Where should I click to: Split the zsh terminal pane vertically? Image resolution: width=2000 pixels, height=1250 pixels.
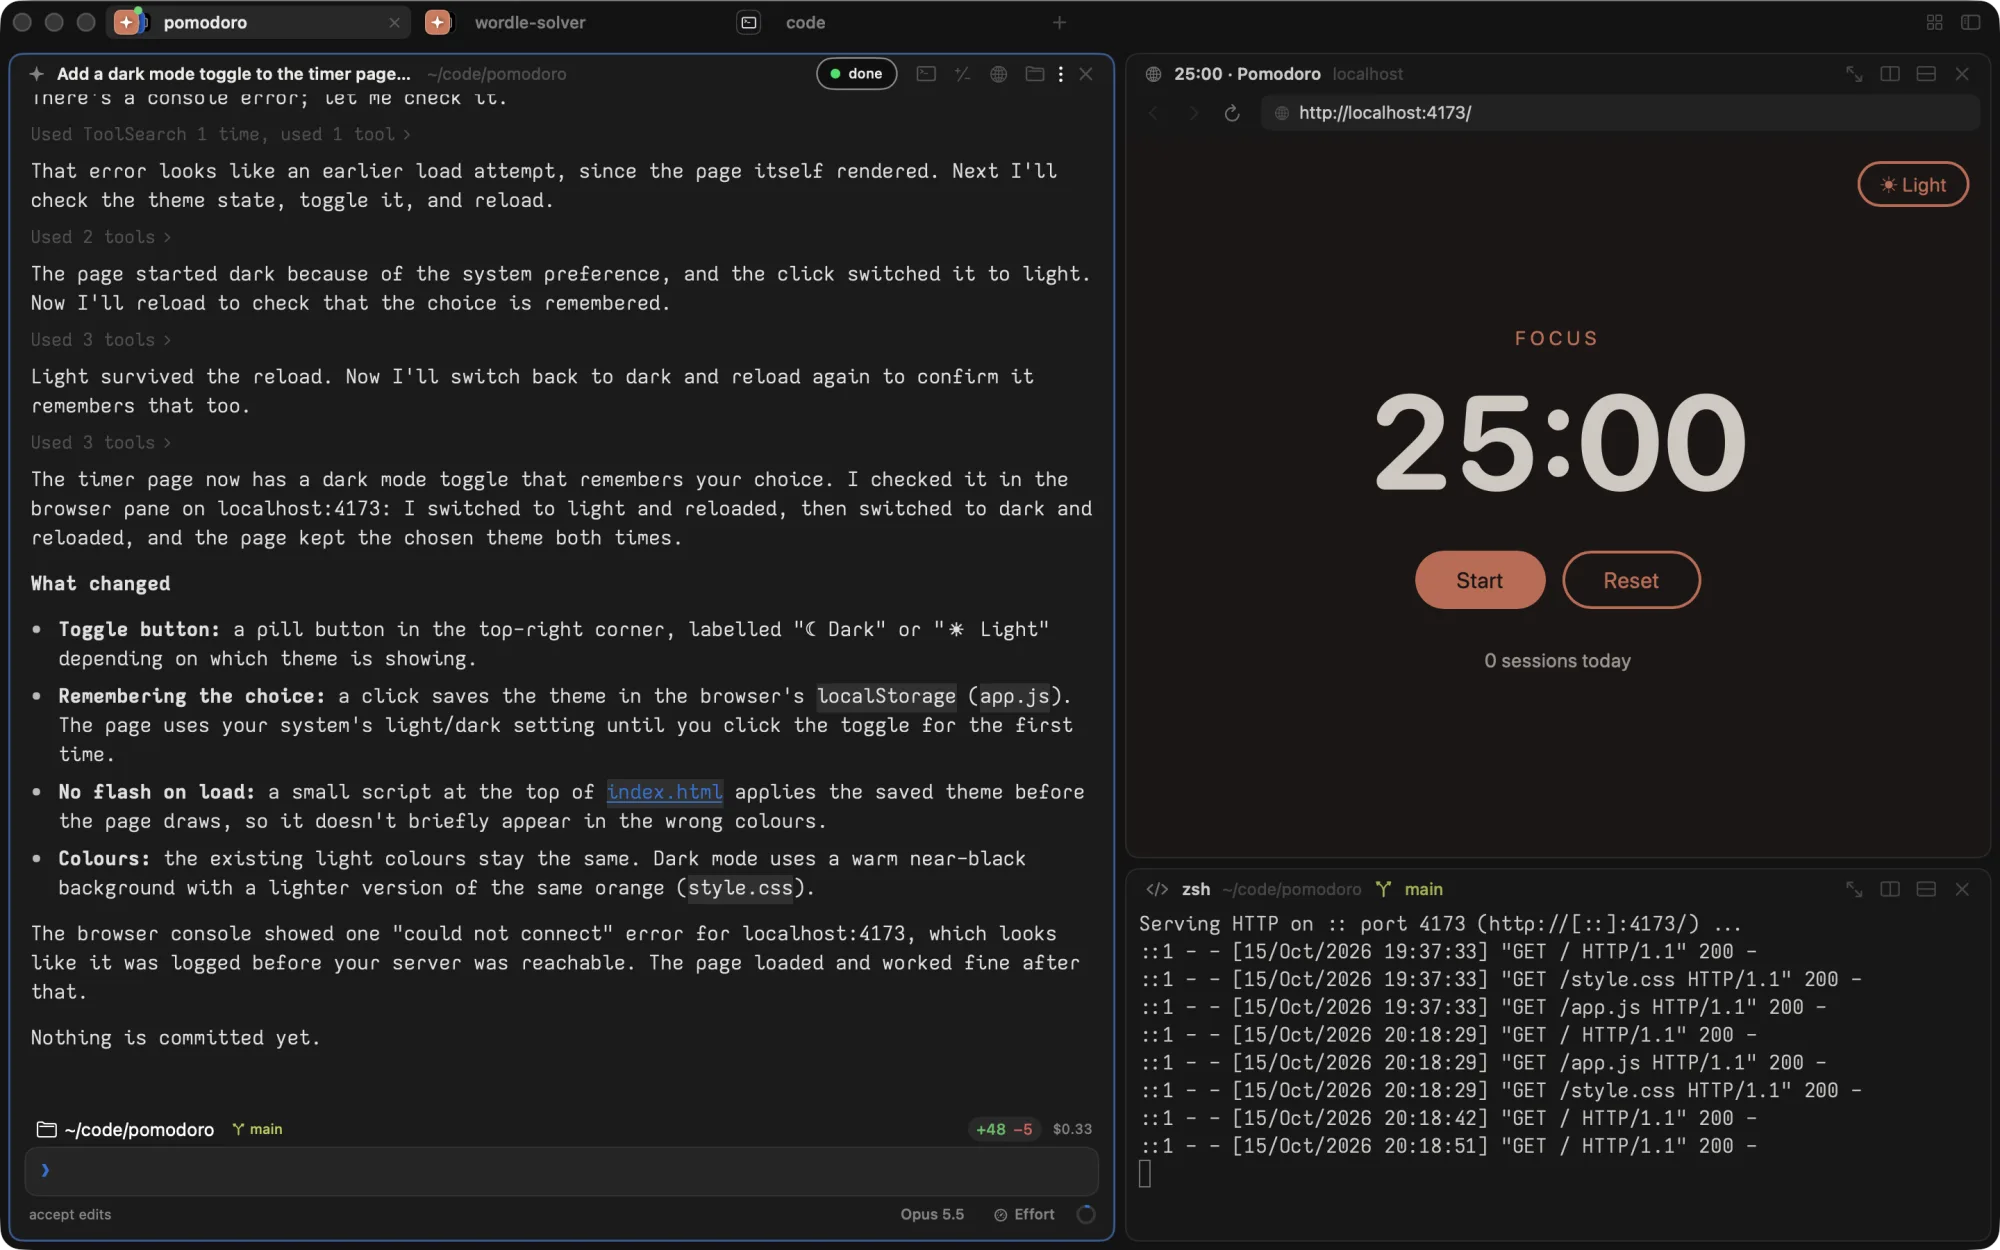(1890, 889)
